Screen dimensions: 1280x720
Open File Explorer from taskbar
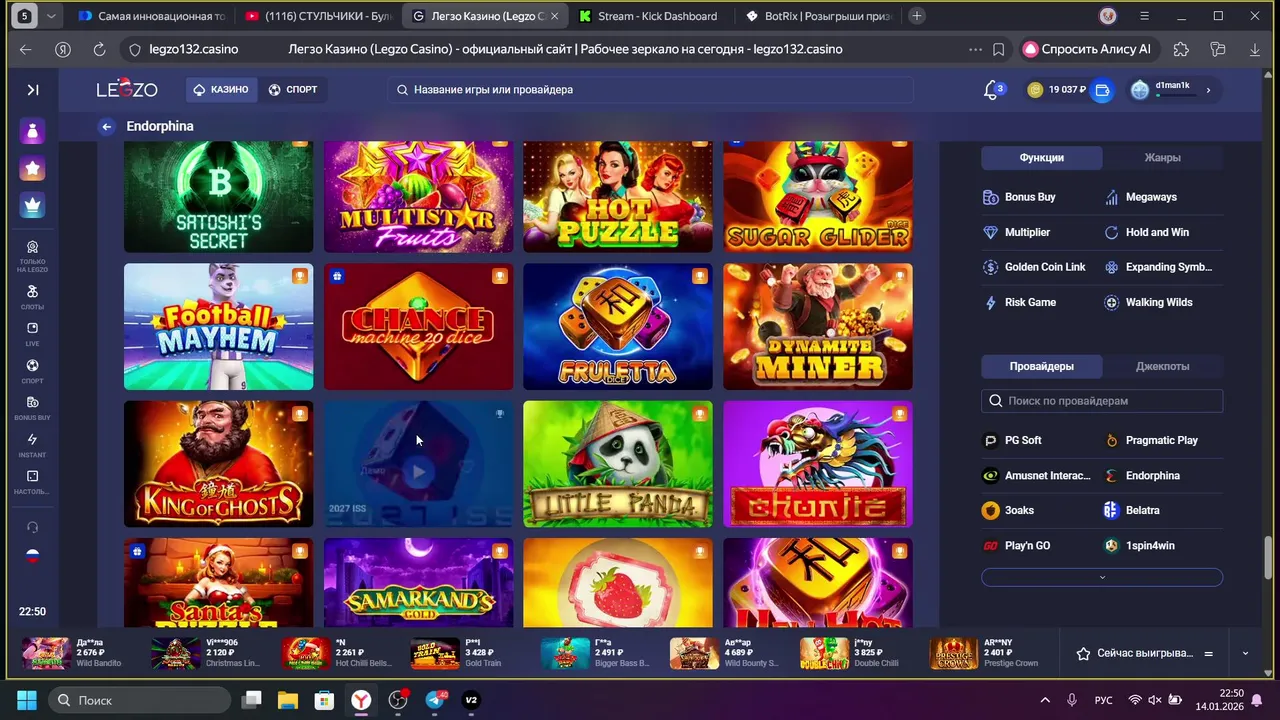coord(288,700)
